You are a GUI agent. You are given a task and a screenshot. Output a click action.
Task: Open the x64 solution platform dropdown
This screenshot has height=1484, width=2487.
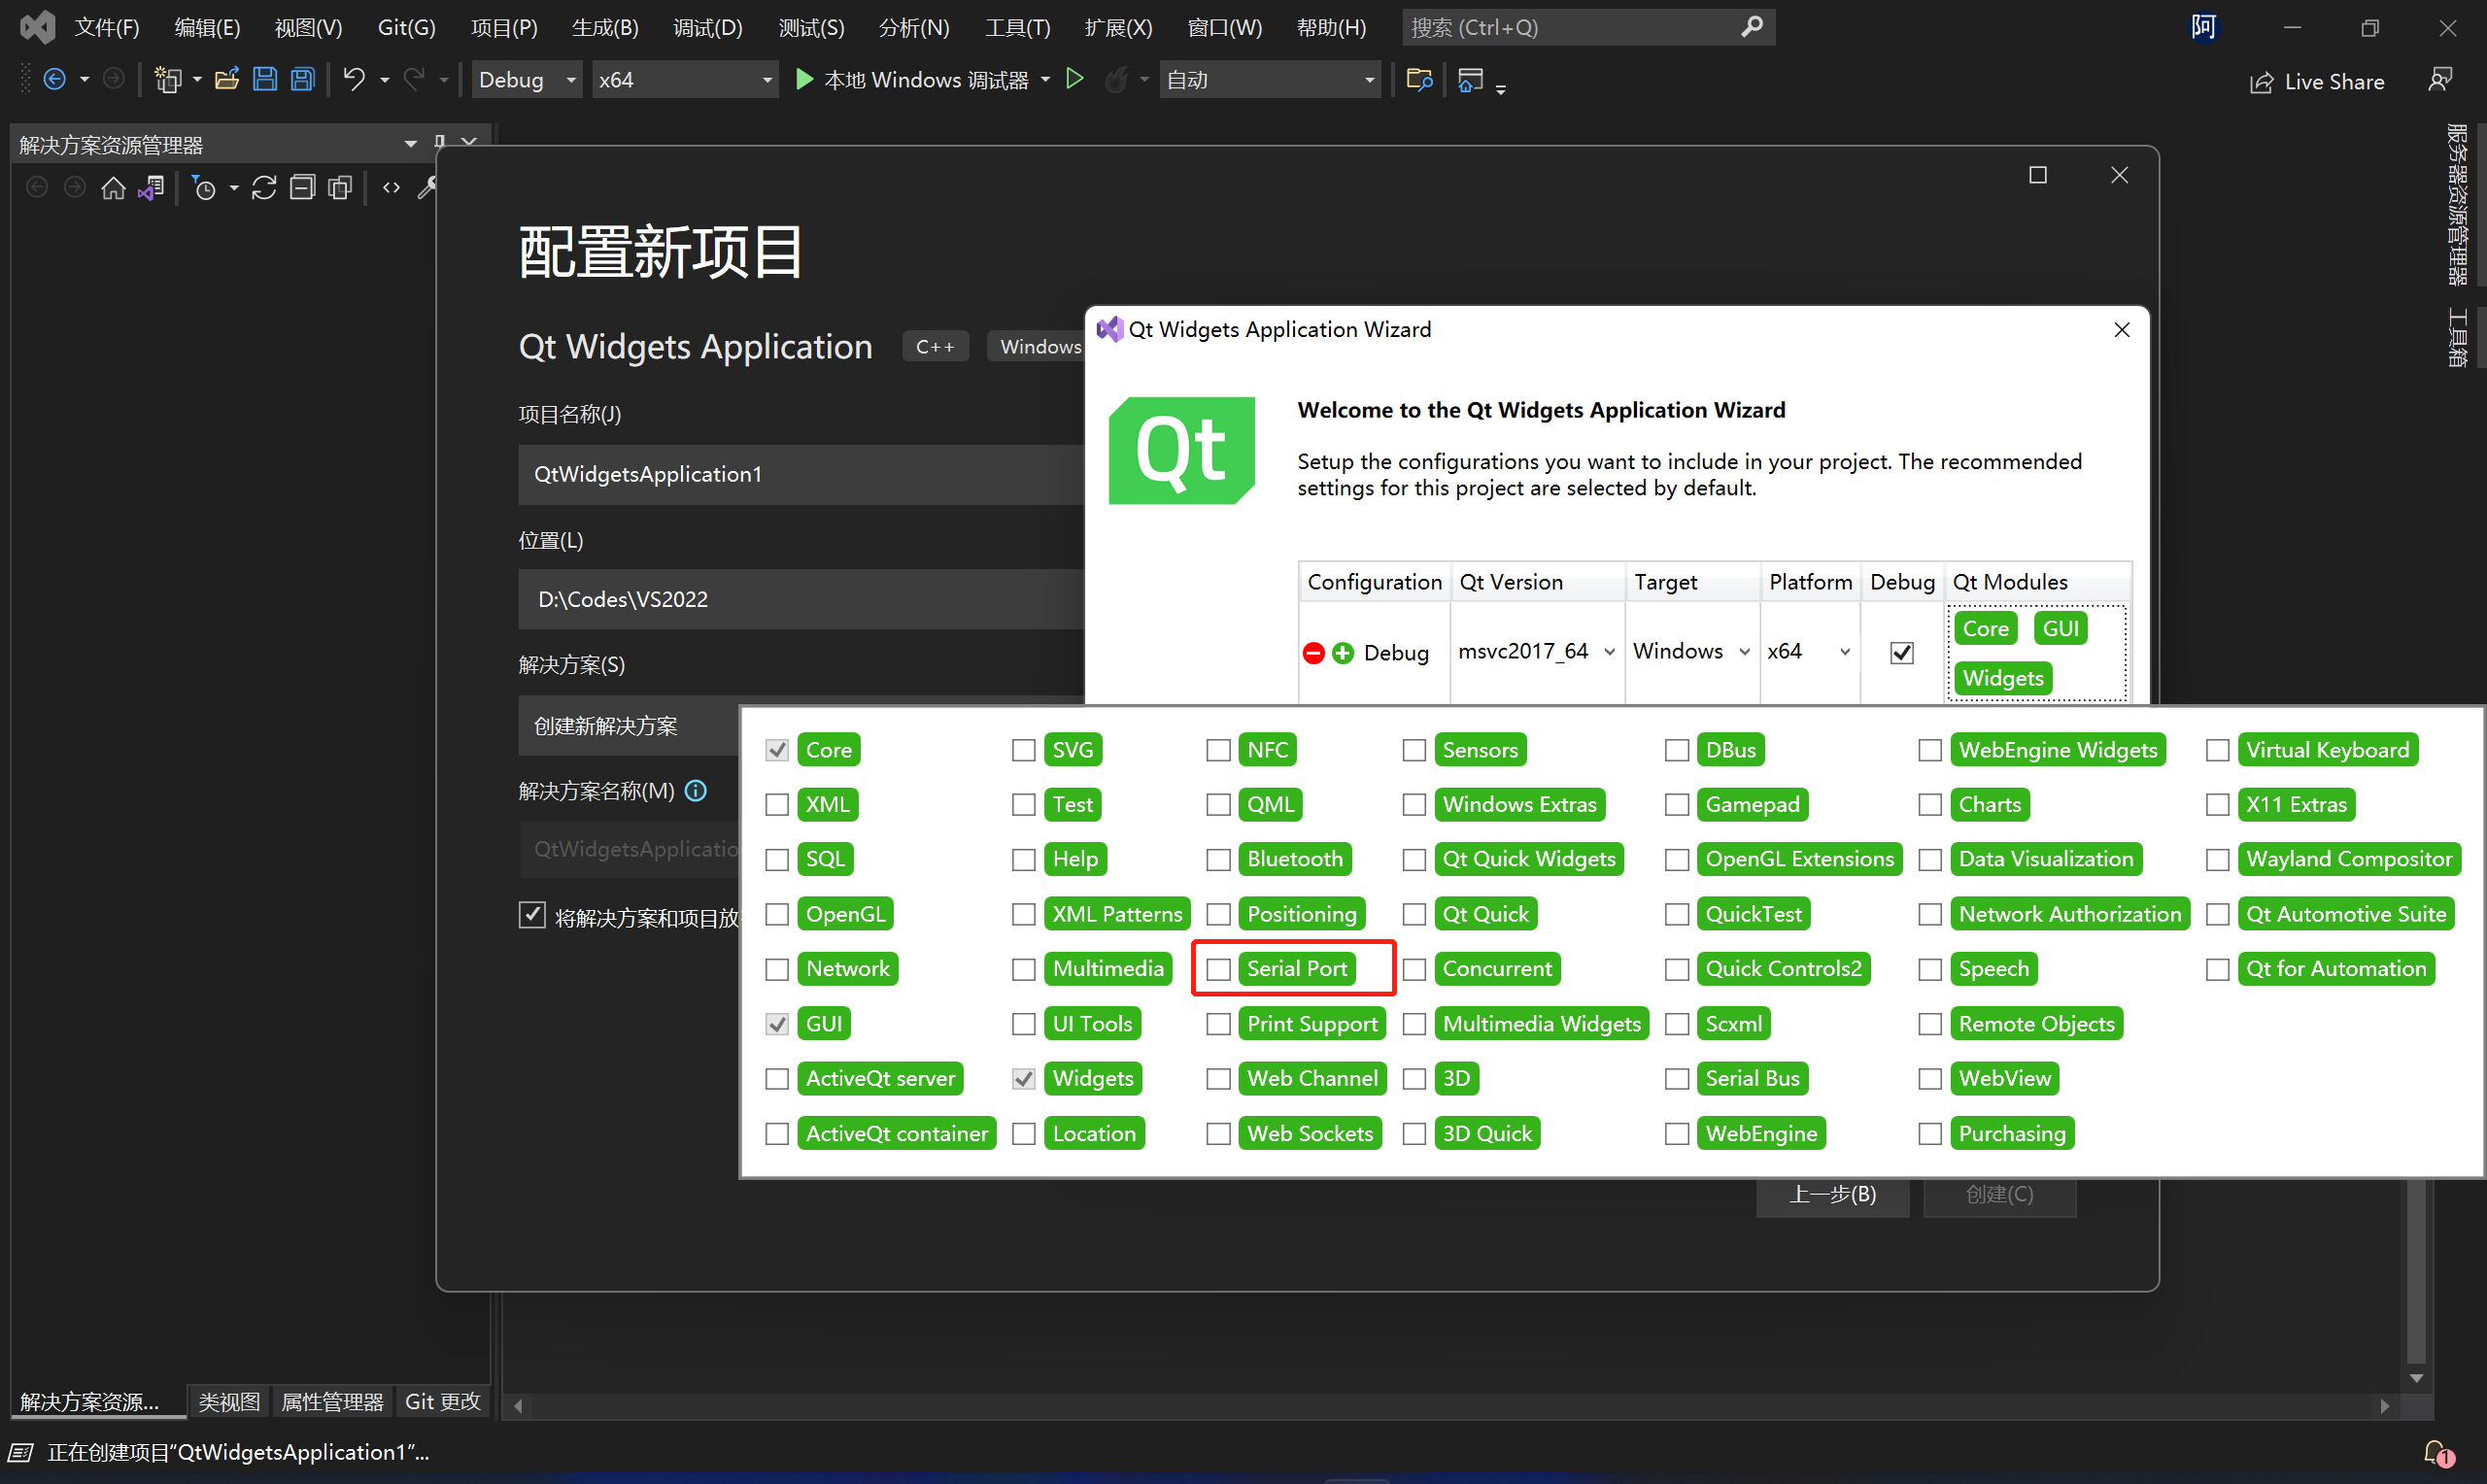[685, 80]
